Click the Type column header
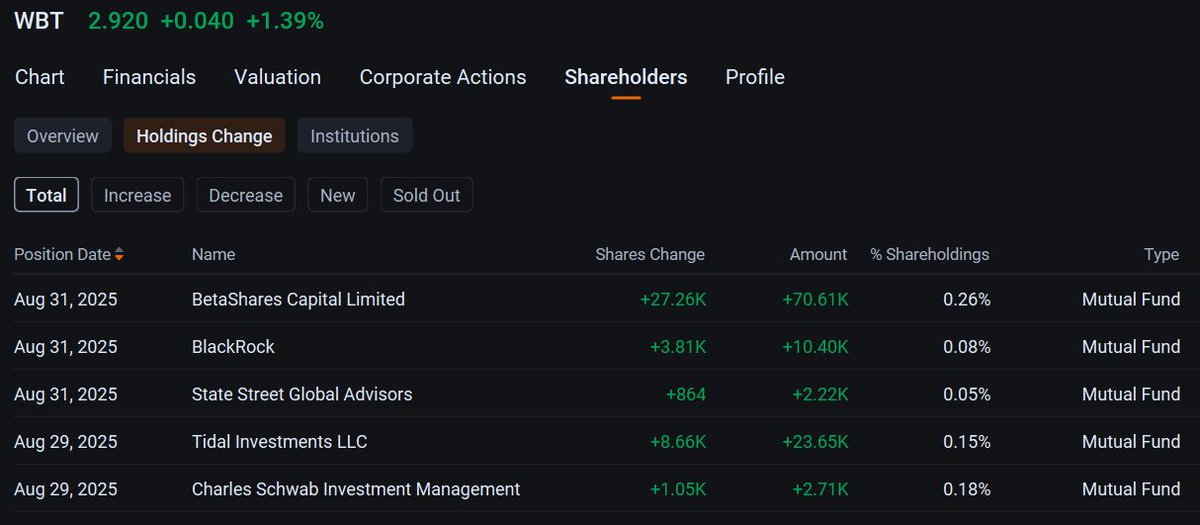The image size is (1200, 525). pos(1162,254)
